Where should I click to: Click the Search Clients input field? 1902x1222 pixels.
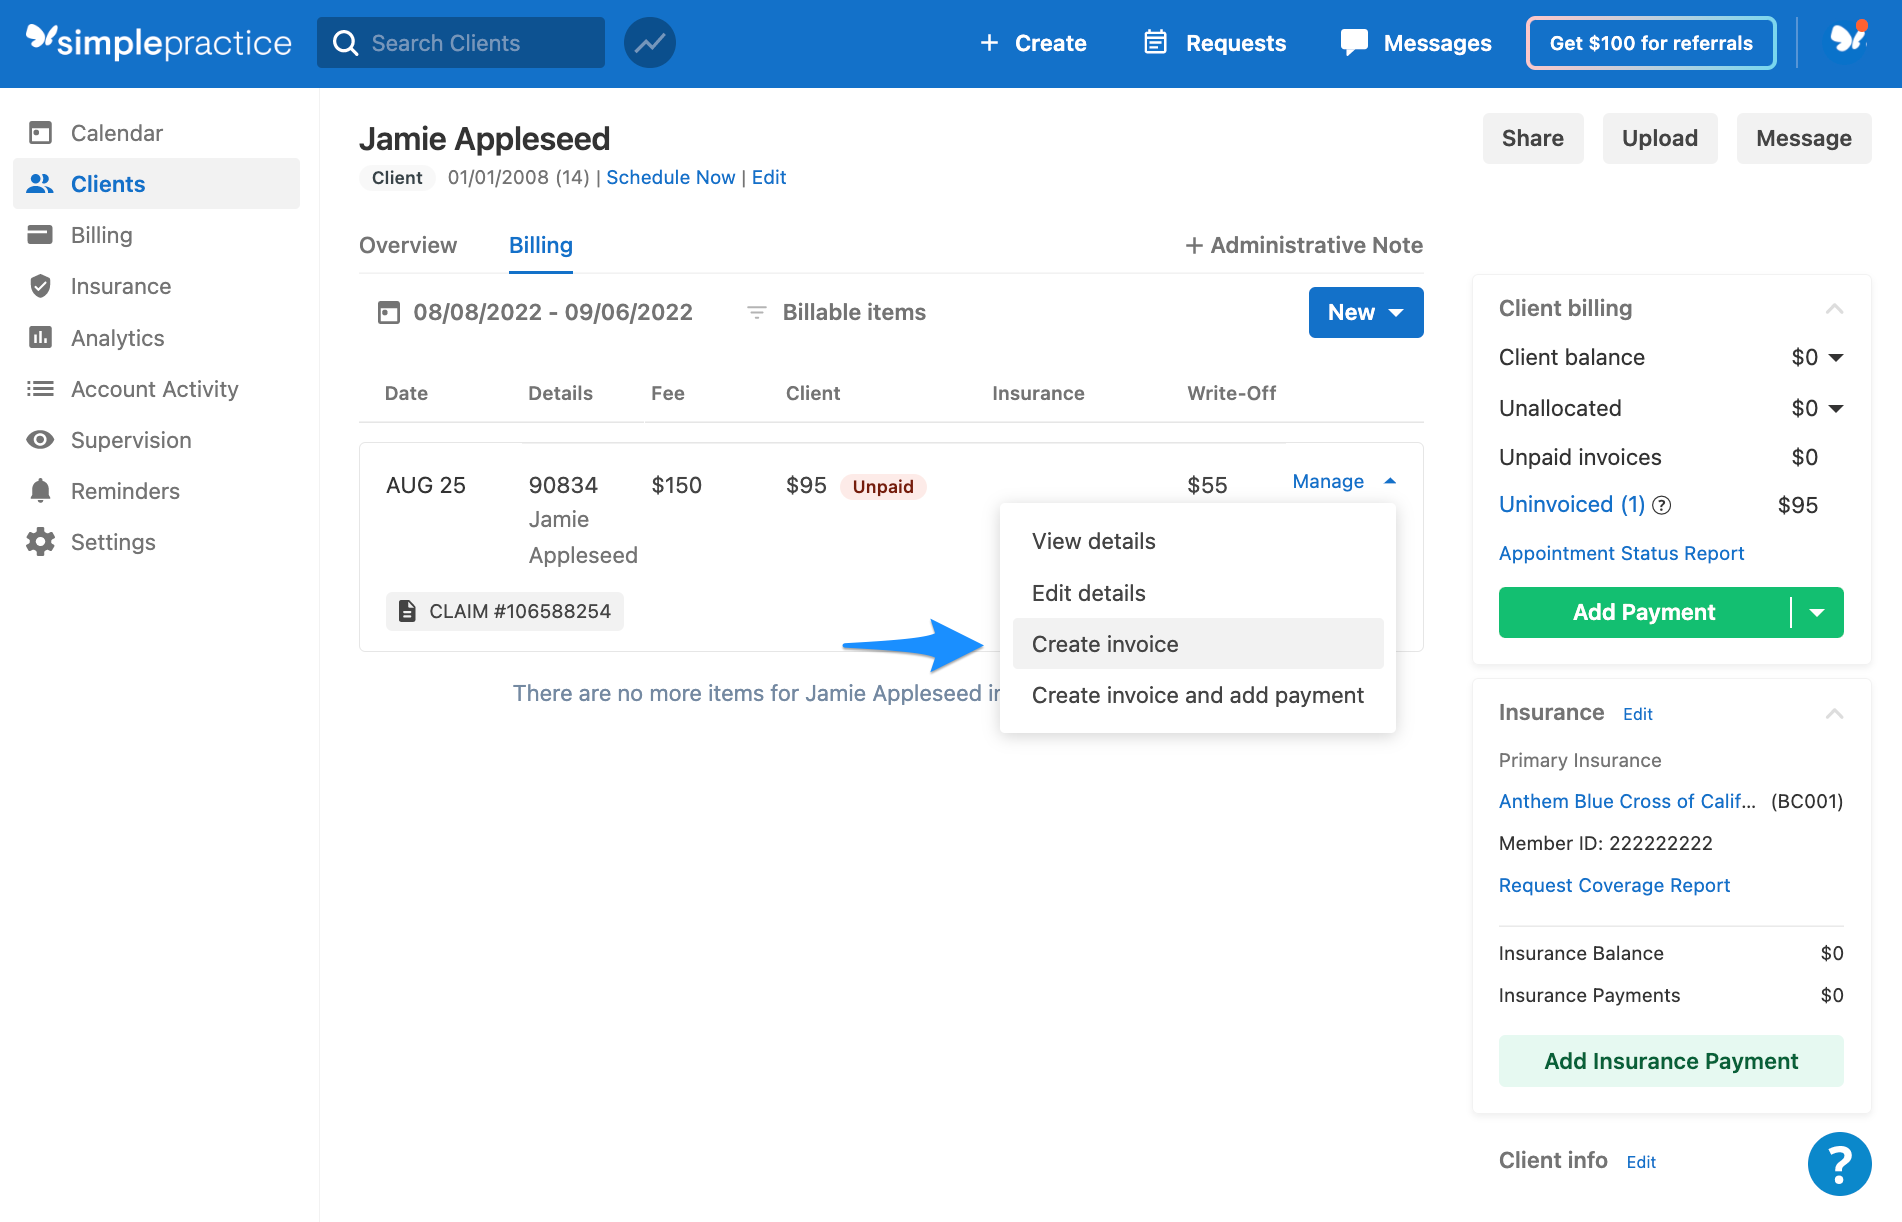[x=461, y=43]
